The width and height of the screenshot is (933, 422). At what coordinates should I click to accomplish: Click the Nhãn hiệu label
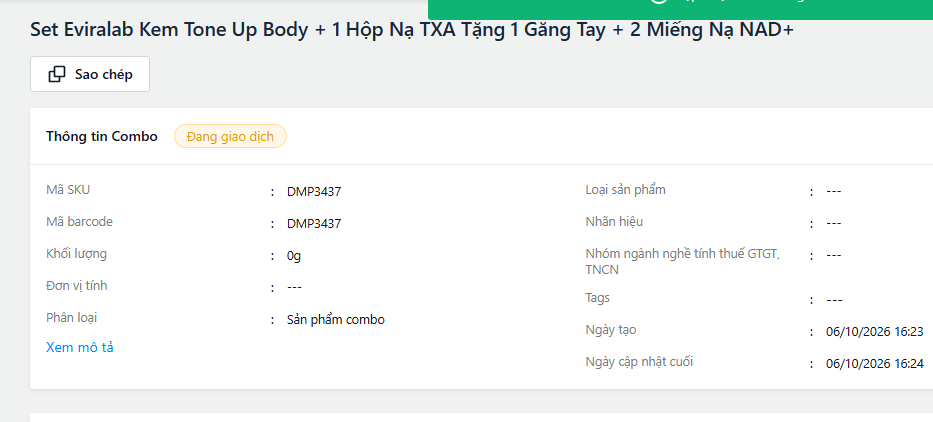[x=614, y=222]
